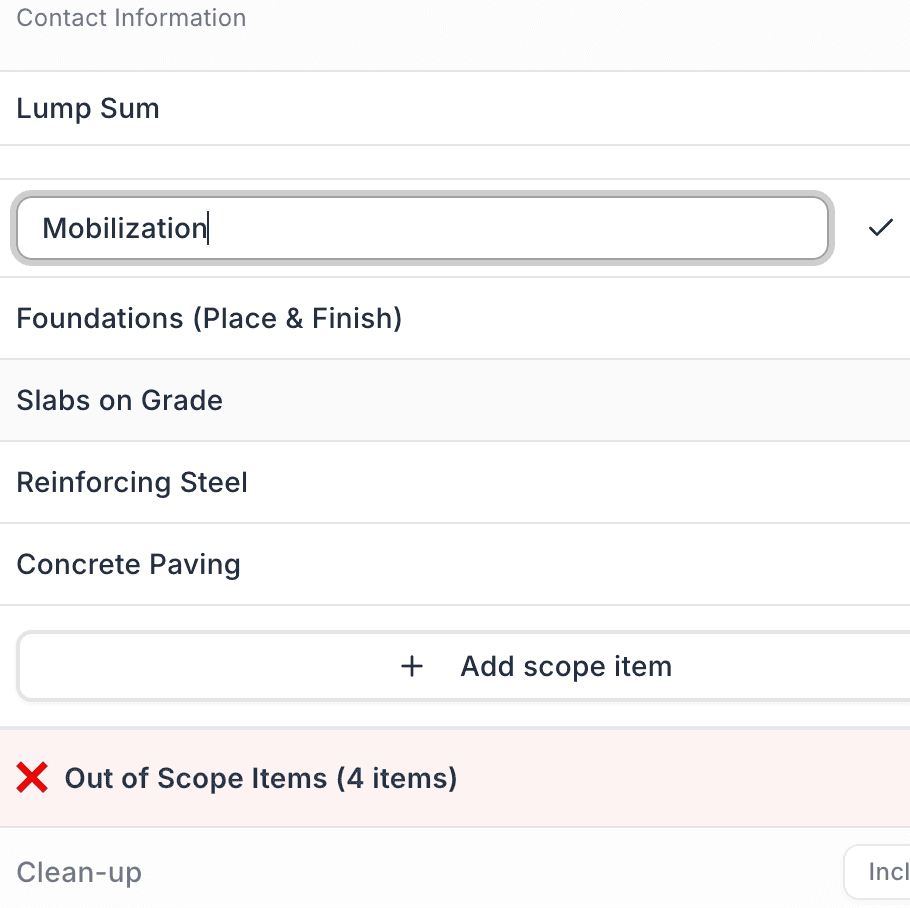Click the 'Add scope item' text label
The image size is (910, 908).
click(566, 666)
